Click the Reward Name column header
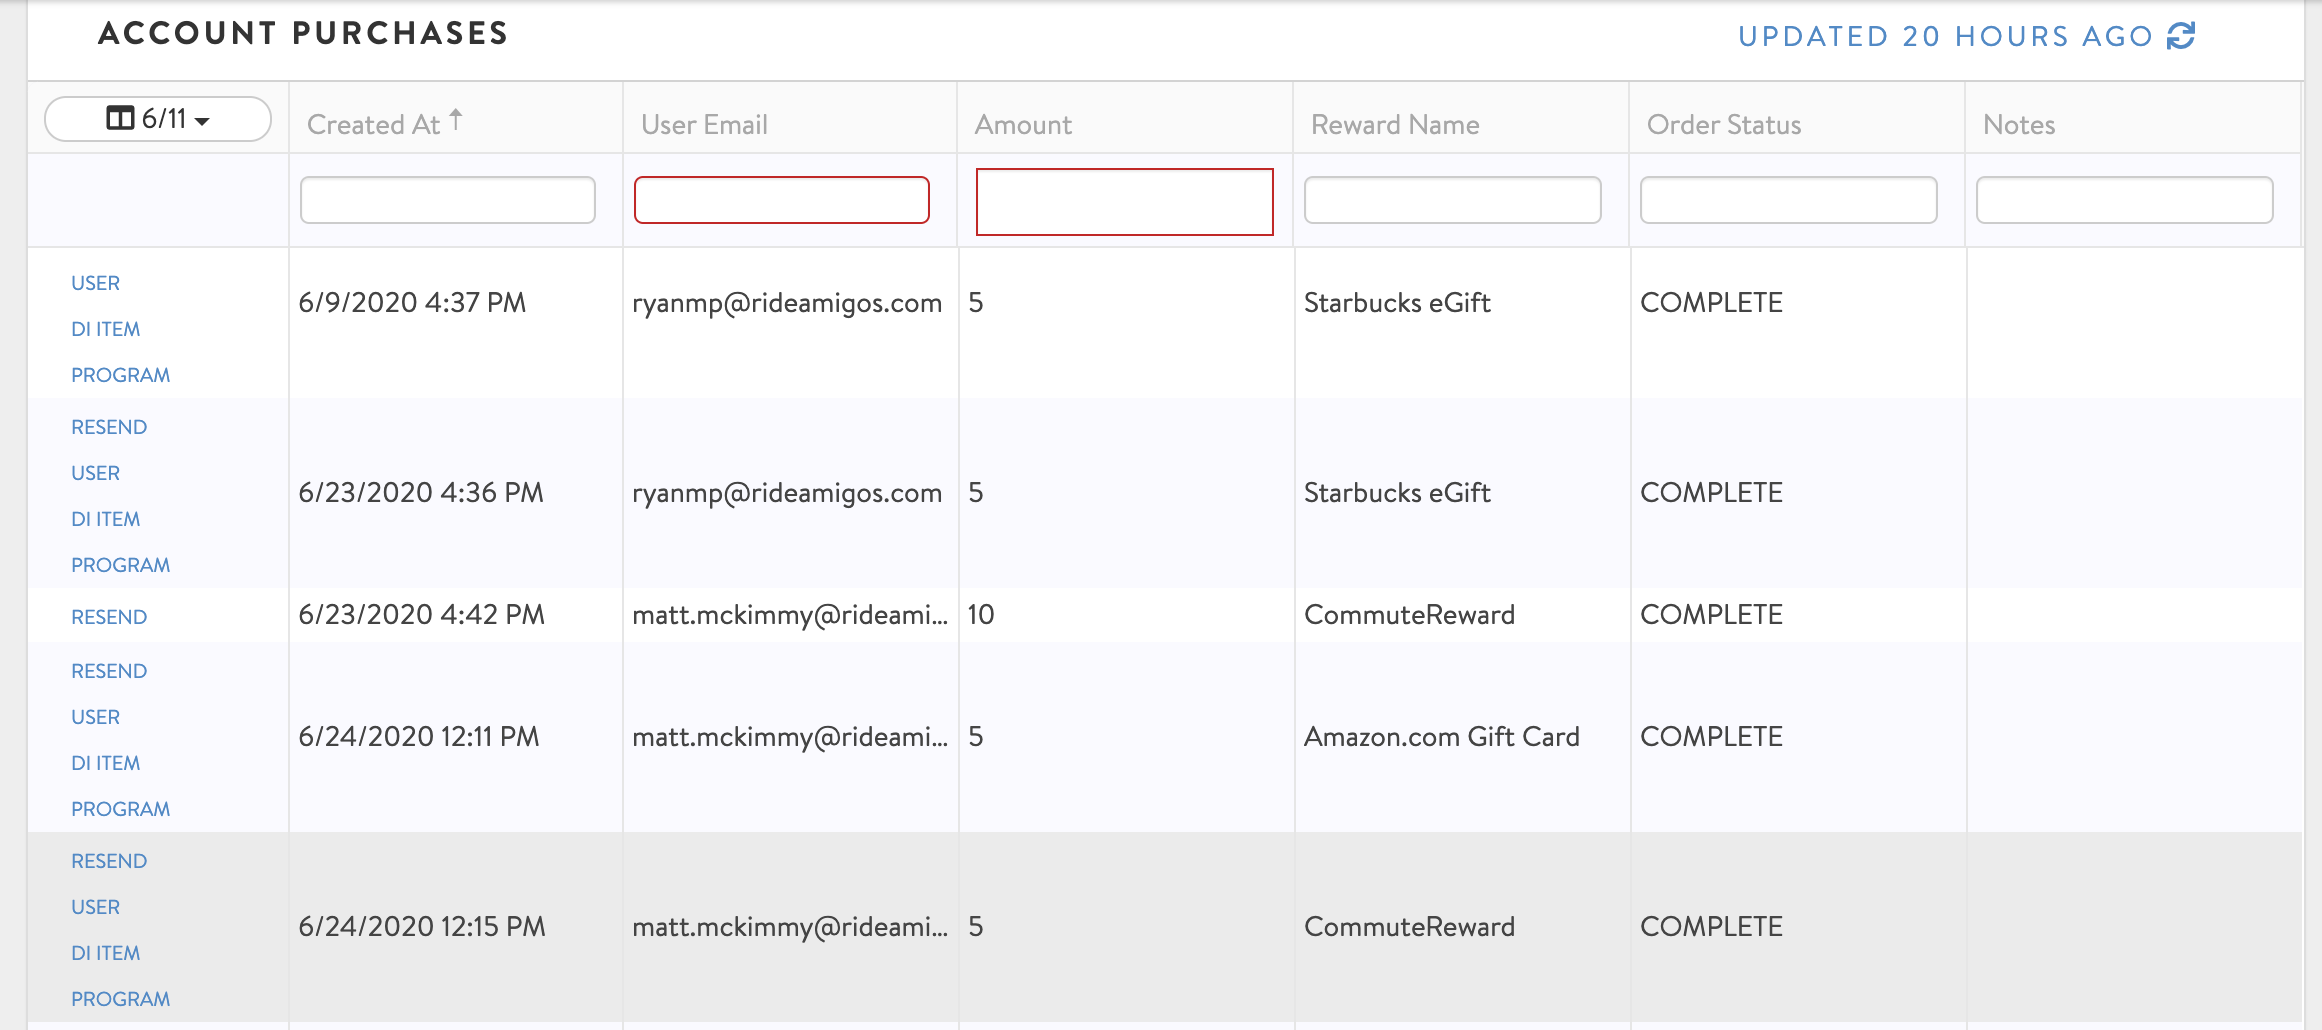 [x=1395, y=125]
